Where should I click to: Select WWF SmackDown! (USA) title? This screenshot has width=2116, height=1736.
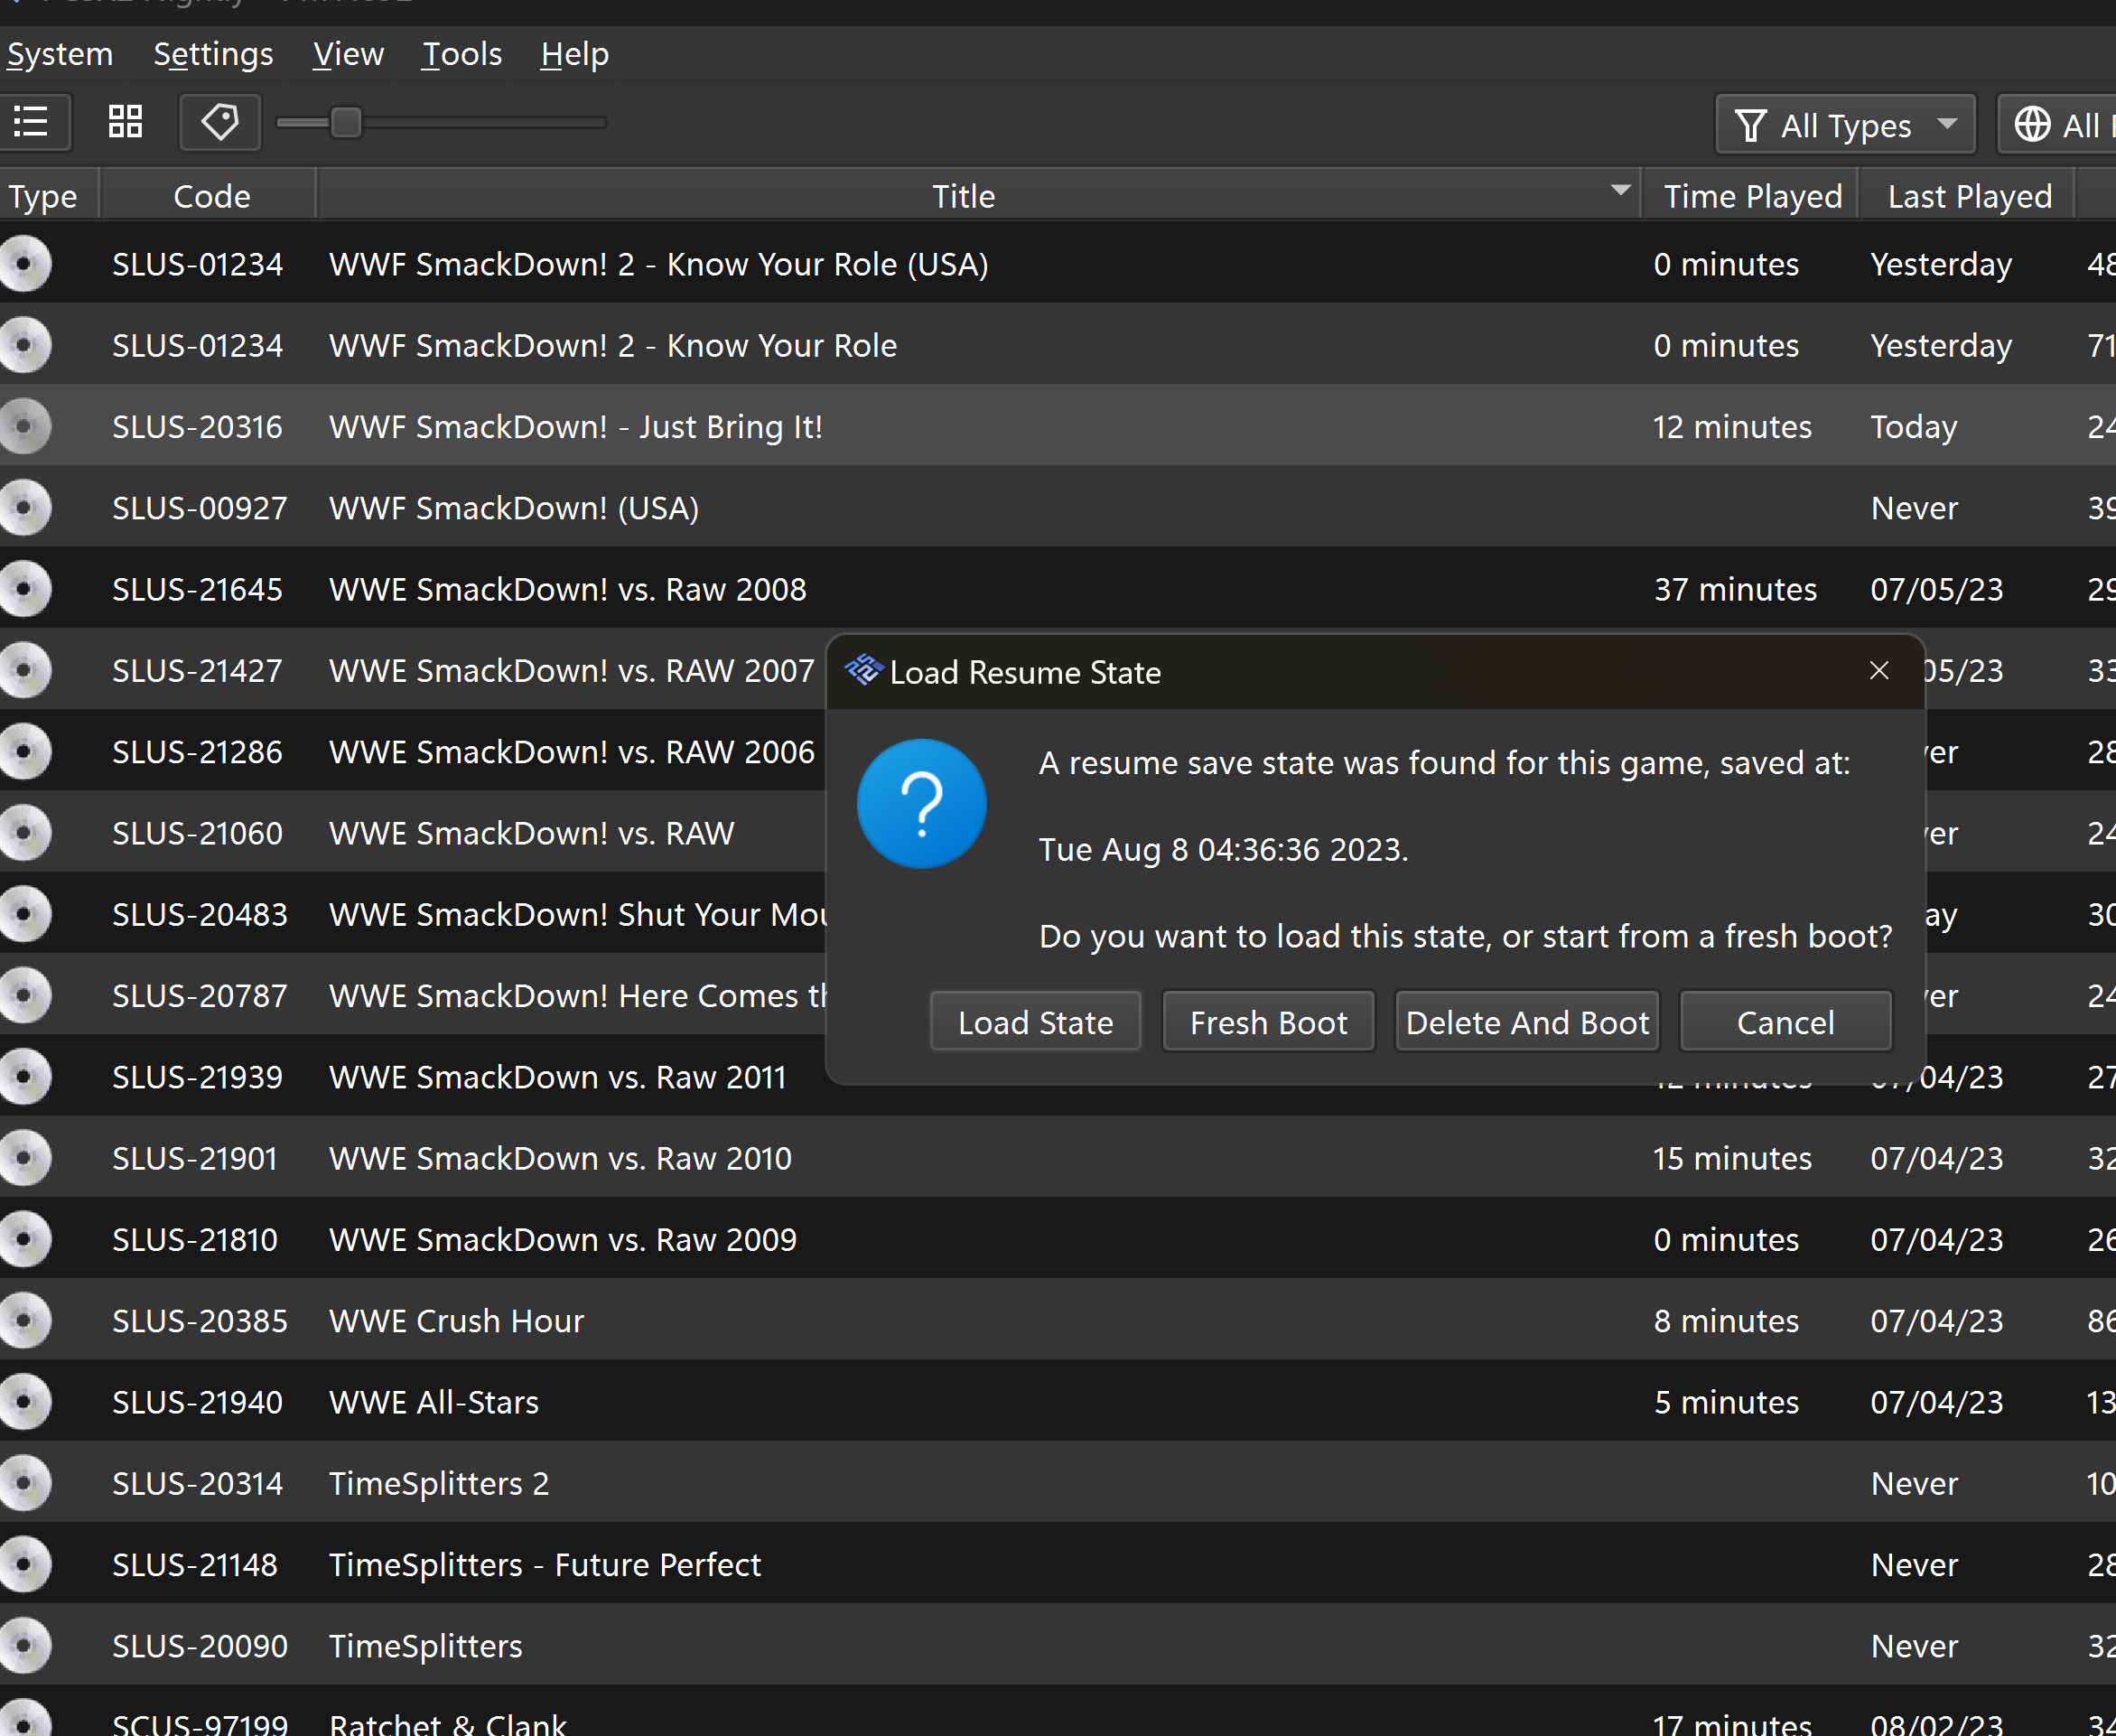point(514,508)
